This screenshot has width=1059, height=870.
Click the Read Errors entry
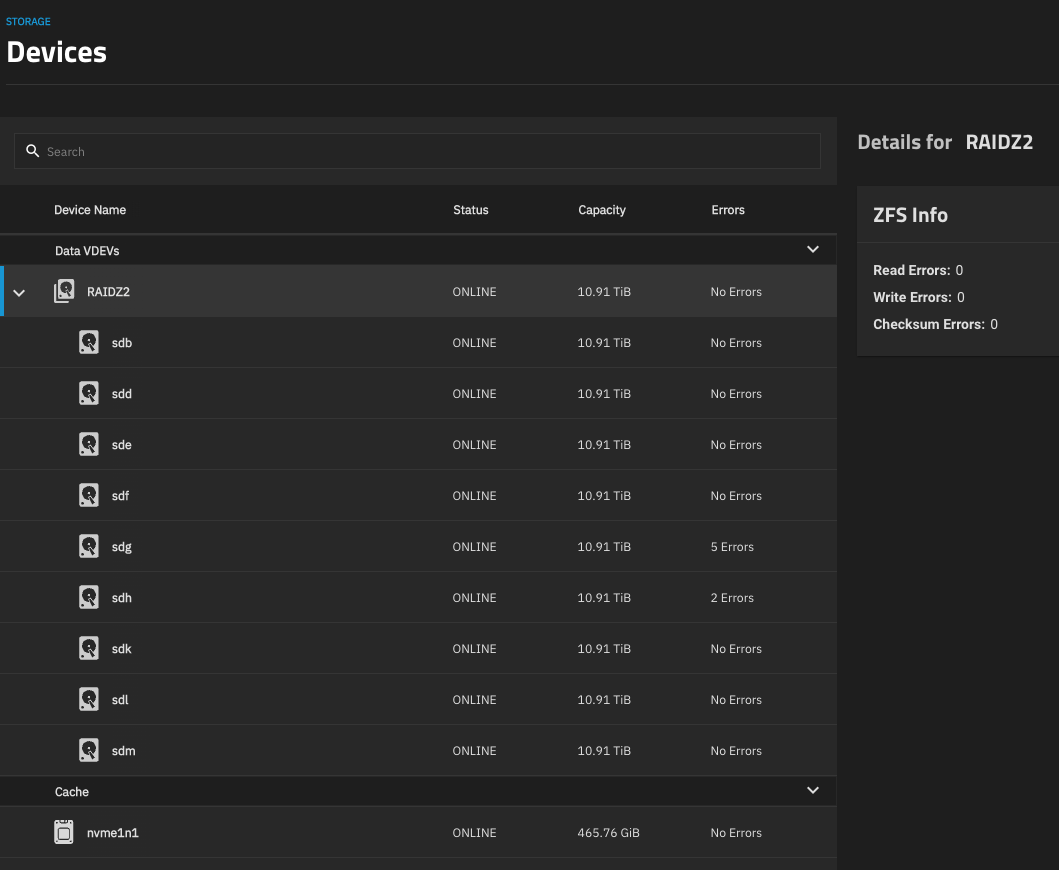[918, 270]
